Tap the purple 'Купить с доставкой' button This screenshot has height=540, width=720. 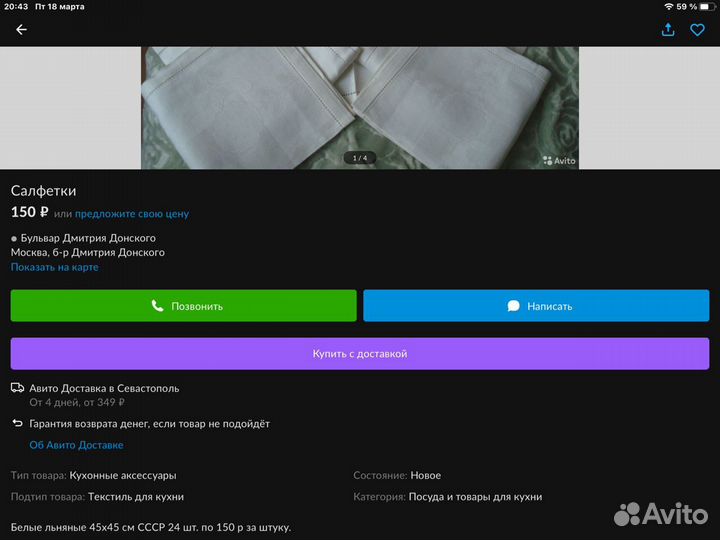(x=360, y=354)
